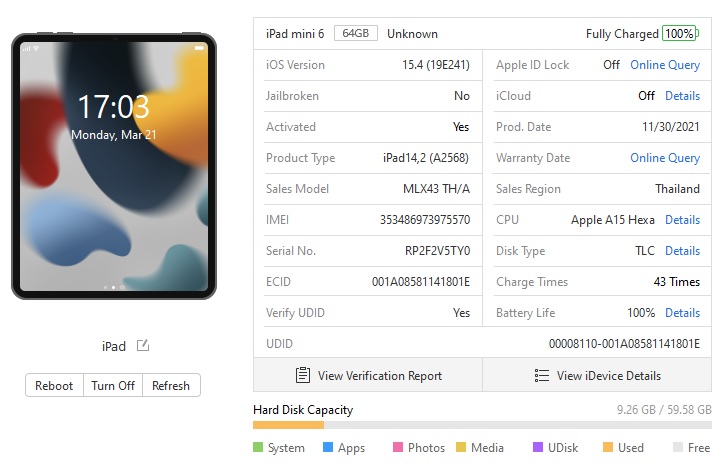Run Online Query for Apple ID Lock
This screenshot has width=718, height=473.
(665, 65)
